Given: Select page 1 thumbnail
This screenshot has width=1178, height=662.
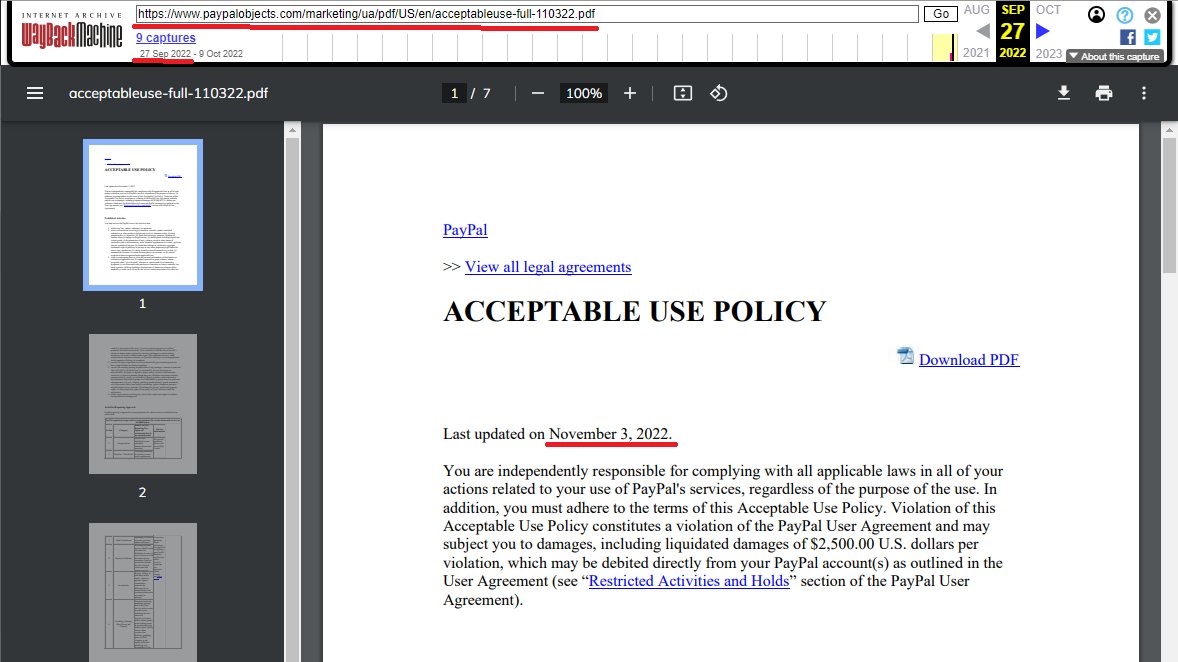Looking at the screenshot, I should coord(143,215).
